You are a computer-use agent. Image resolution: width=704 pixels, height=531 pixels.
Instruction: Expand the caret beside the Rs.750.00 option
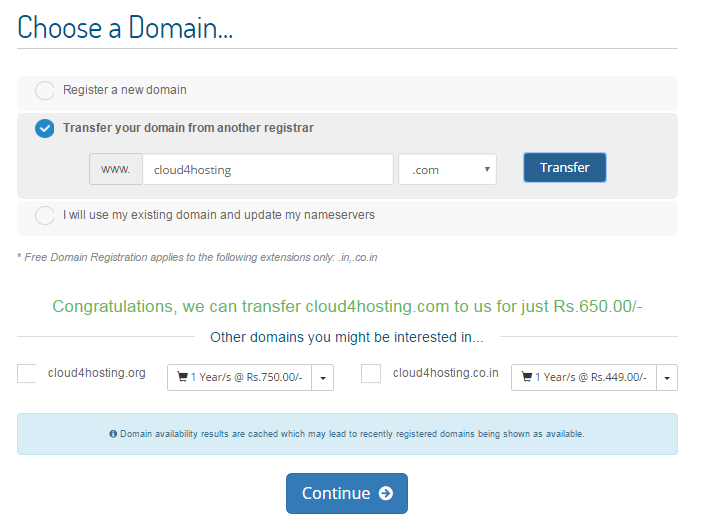pyautogui.click(x=322, y=378)
